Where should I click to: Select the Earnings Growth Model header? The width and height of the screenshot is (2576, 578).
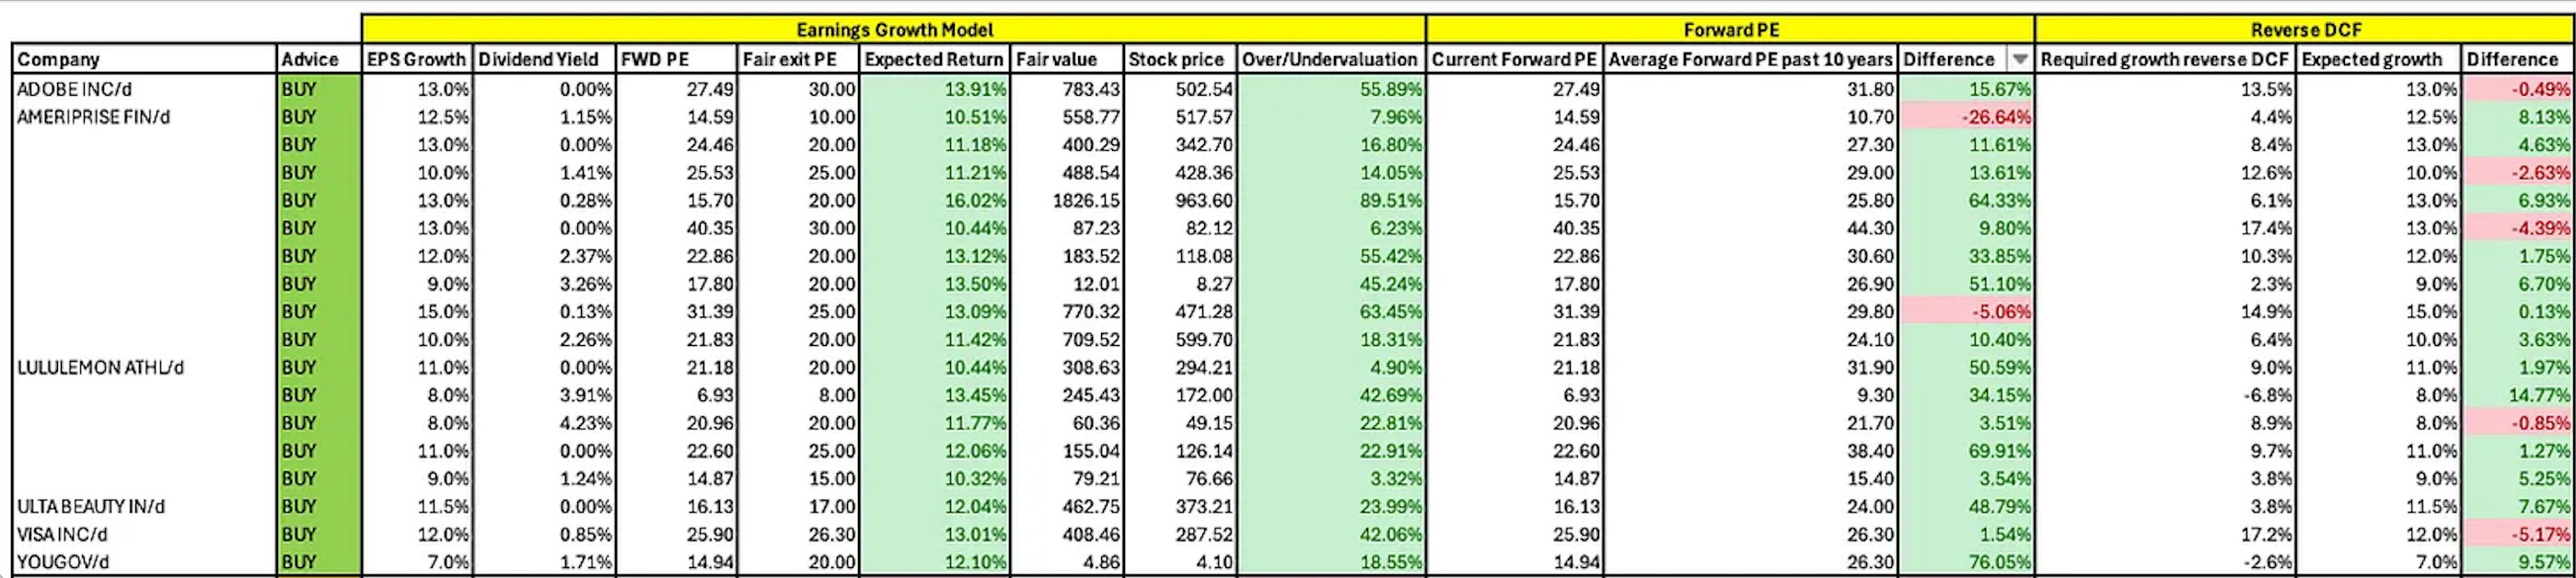pos(894,30)
